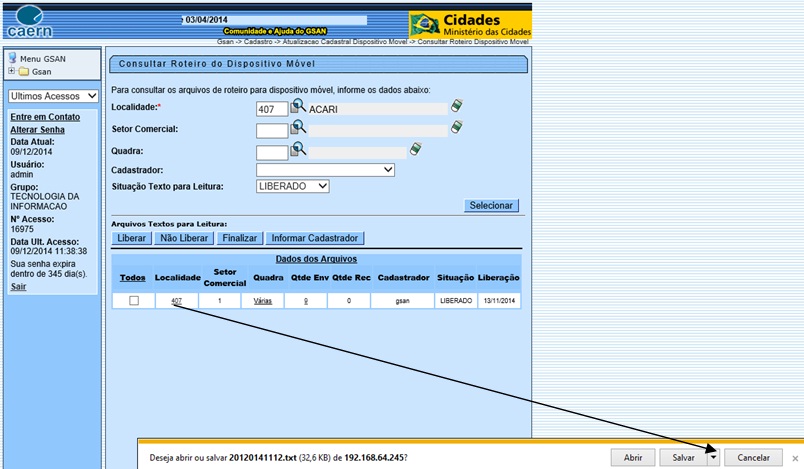Open the Setor Comercial search magnifier icon
The image size is (804, 469).
coord(298,127)
